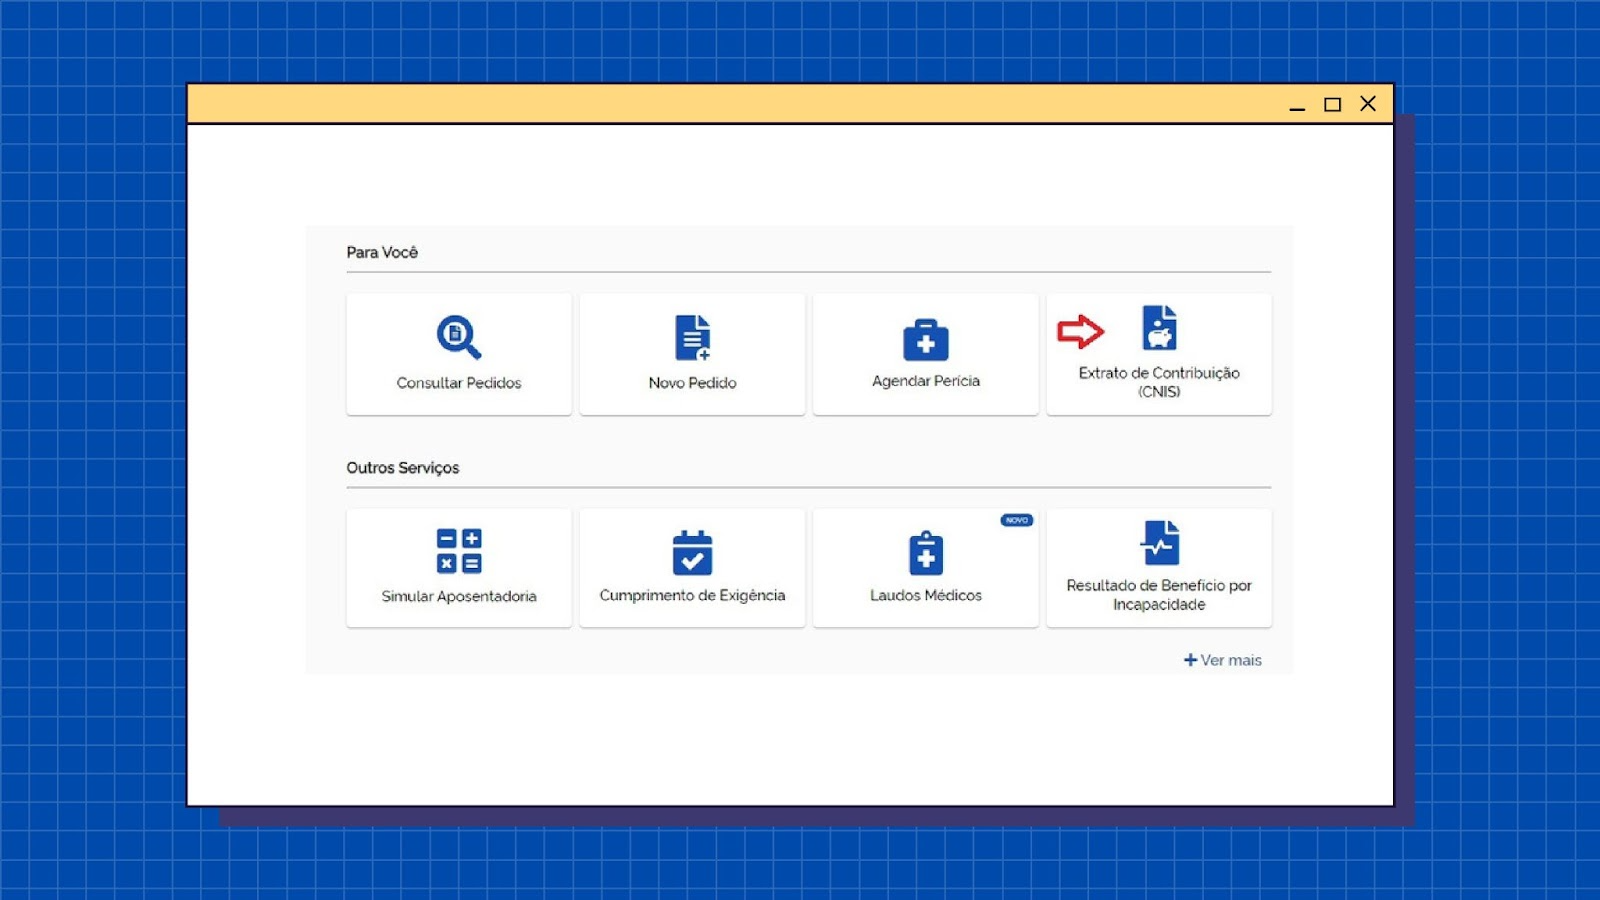This screenshot has height=900, width=1600.
Task: Maximize the window
Action: 1332,104
